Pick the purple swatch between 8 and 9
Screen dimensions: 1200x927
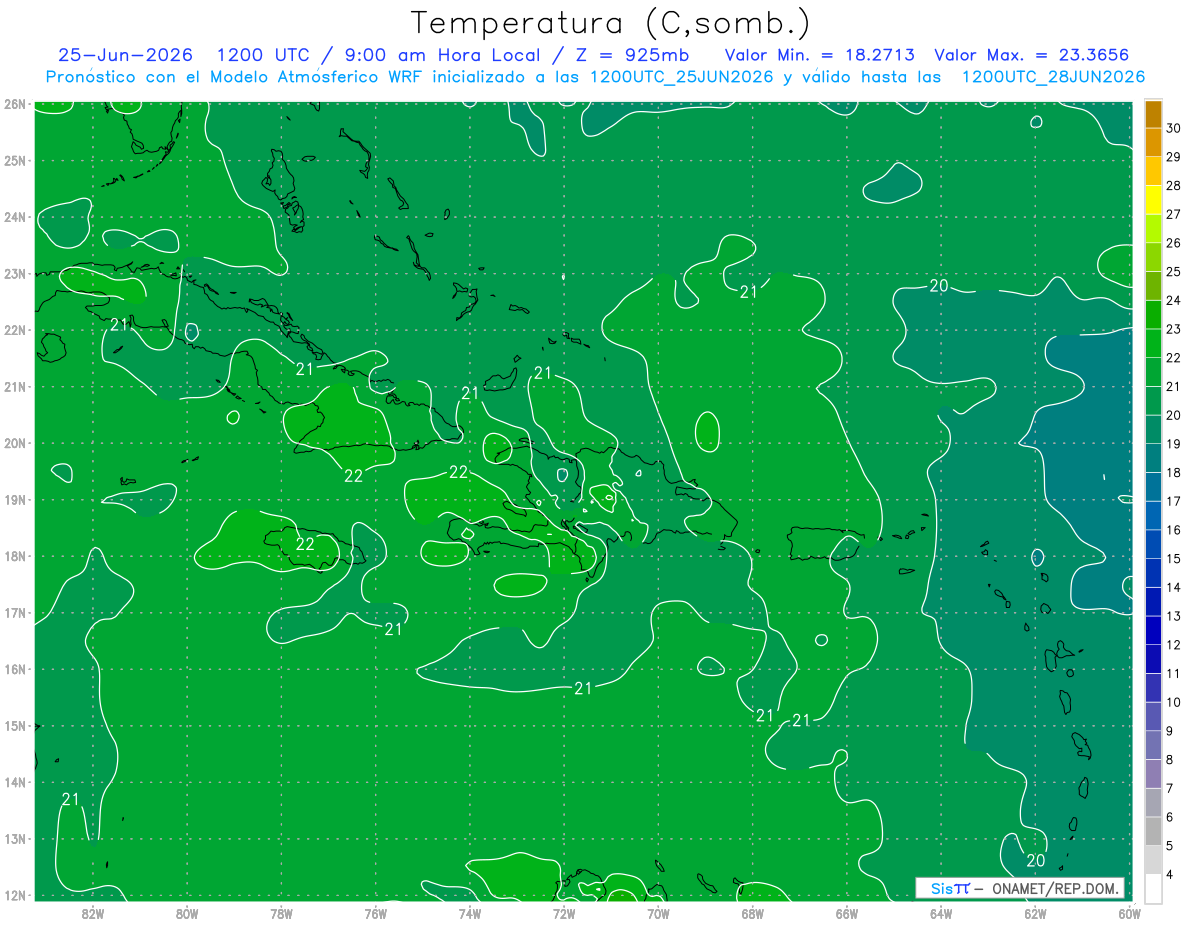[1153, 745]
